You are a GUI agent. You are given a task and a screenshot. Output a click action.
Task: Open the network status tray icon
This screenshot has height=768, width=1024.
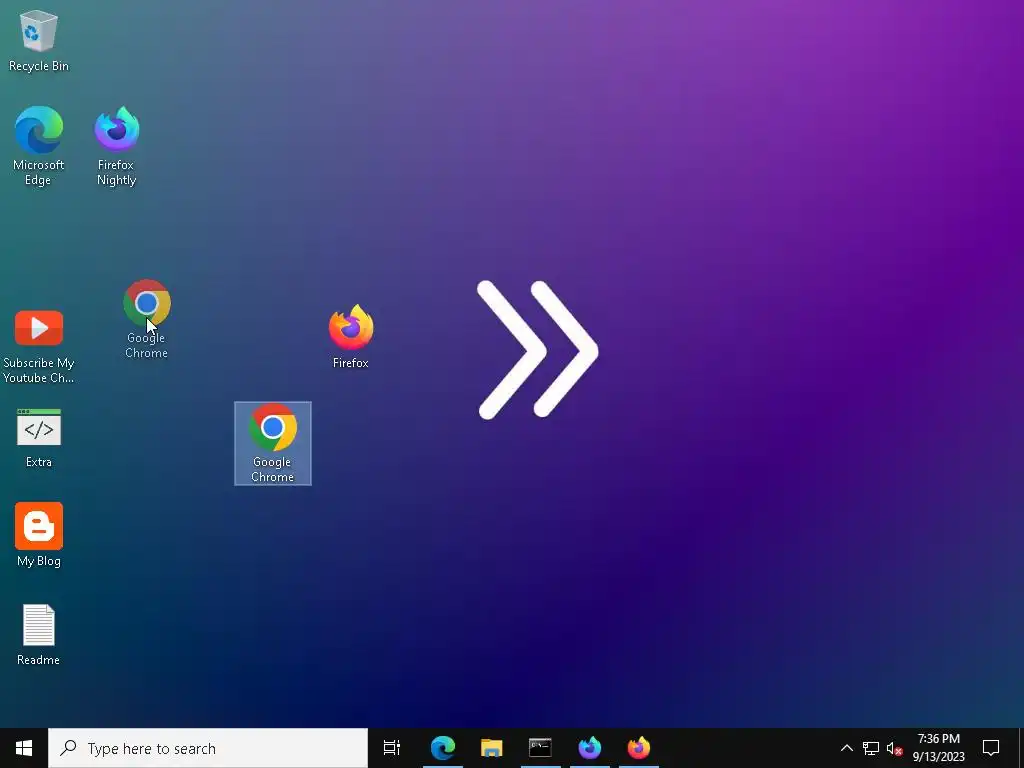[871, 748]
